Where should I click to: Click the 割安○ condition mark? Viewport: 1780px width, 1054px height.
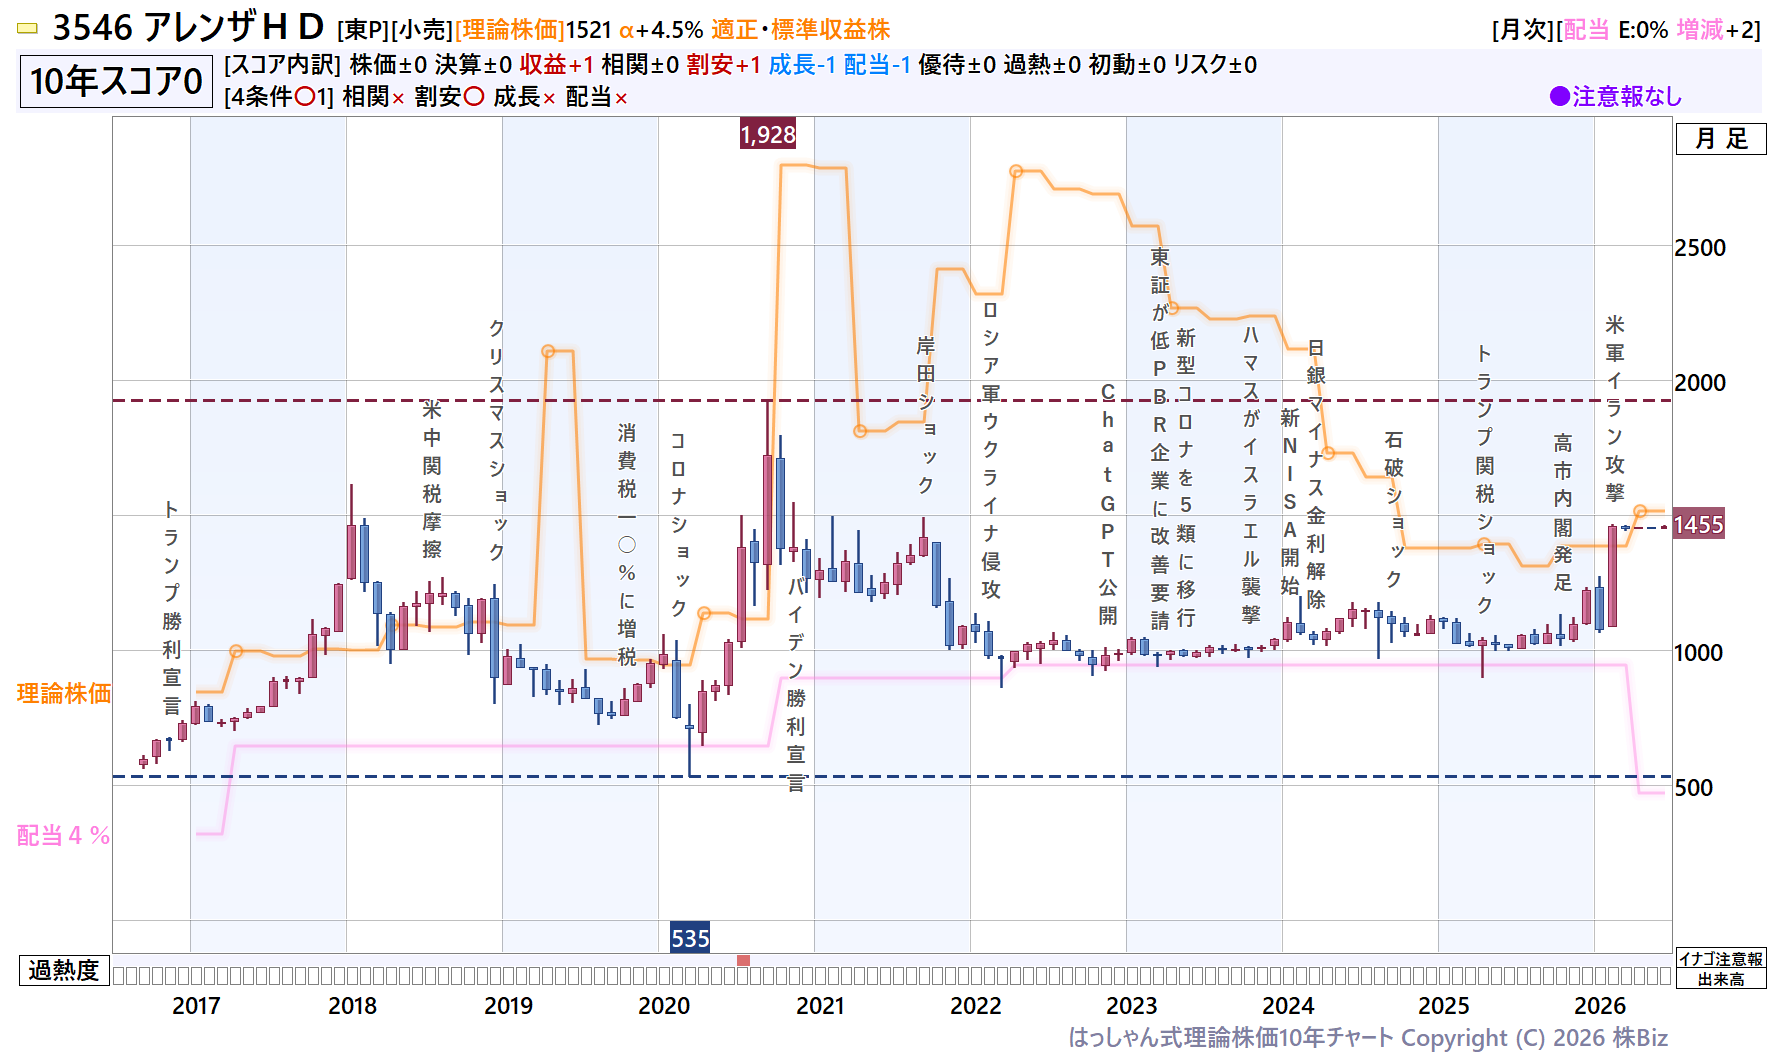(x=450, y=97)
